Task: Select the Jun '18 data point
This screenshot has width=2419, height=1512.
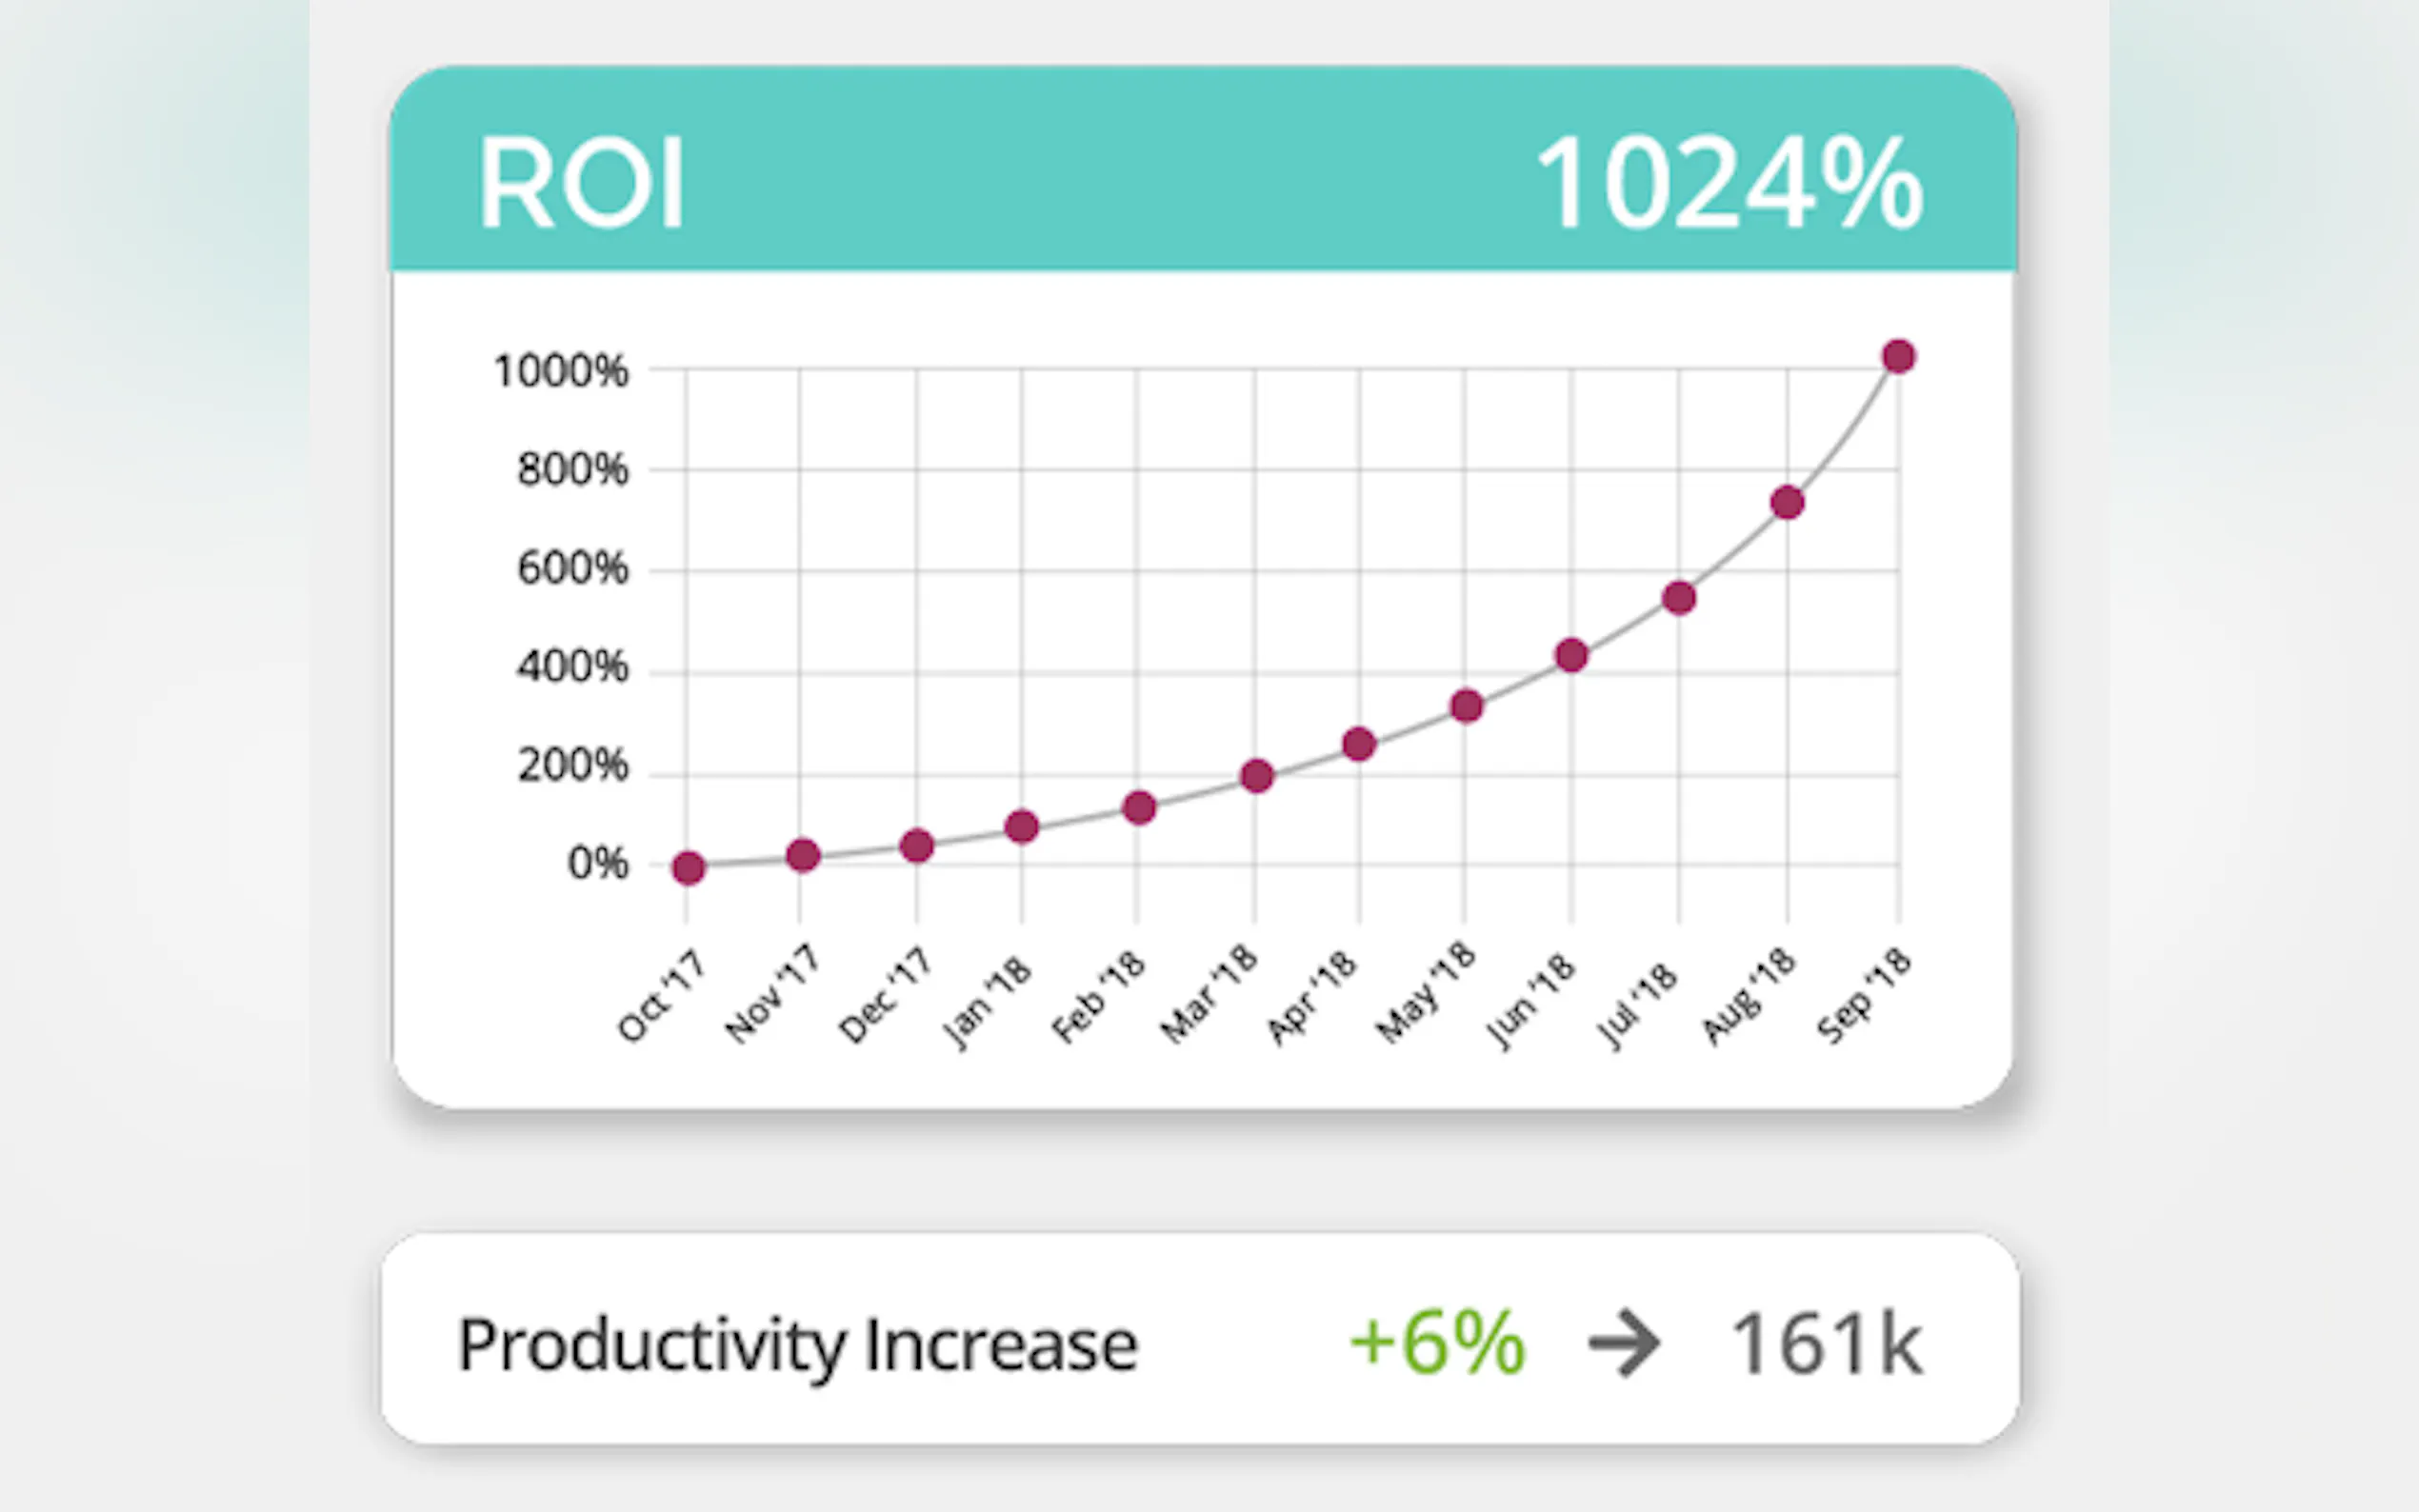Action: (1571, 655)
